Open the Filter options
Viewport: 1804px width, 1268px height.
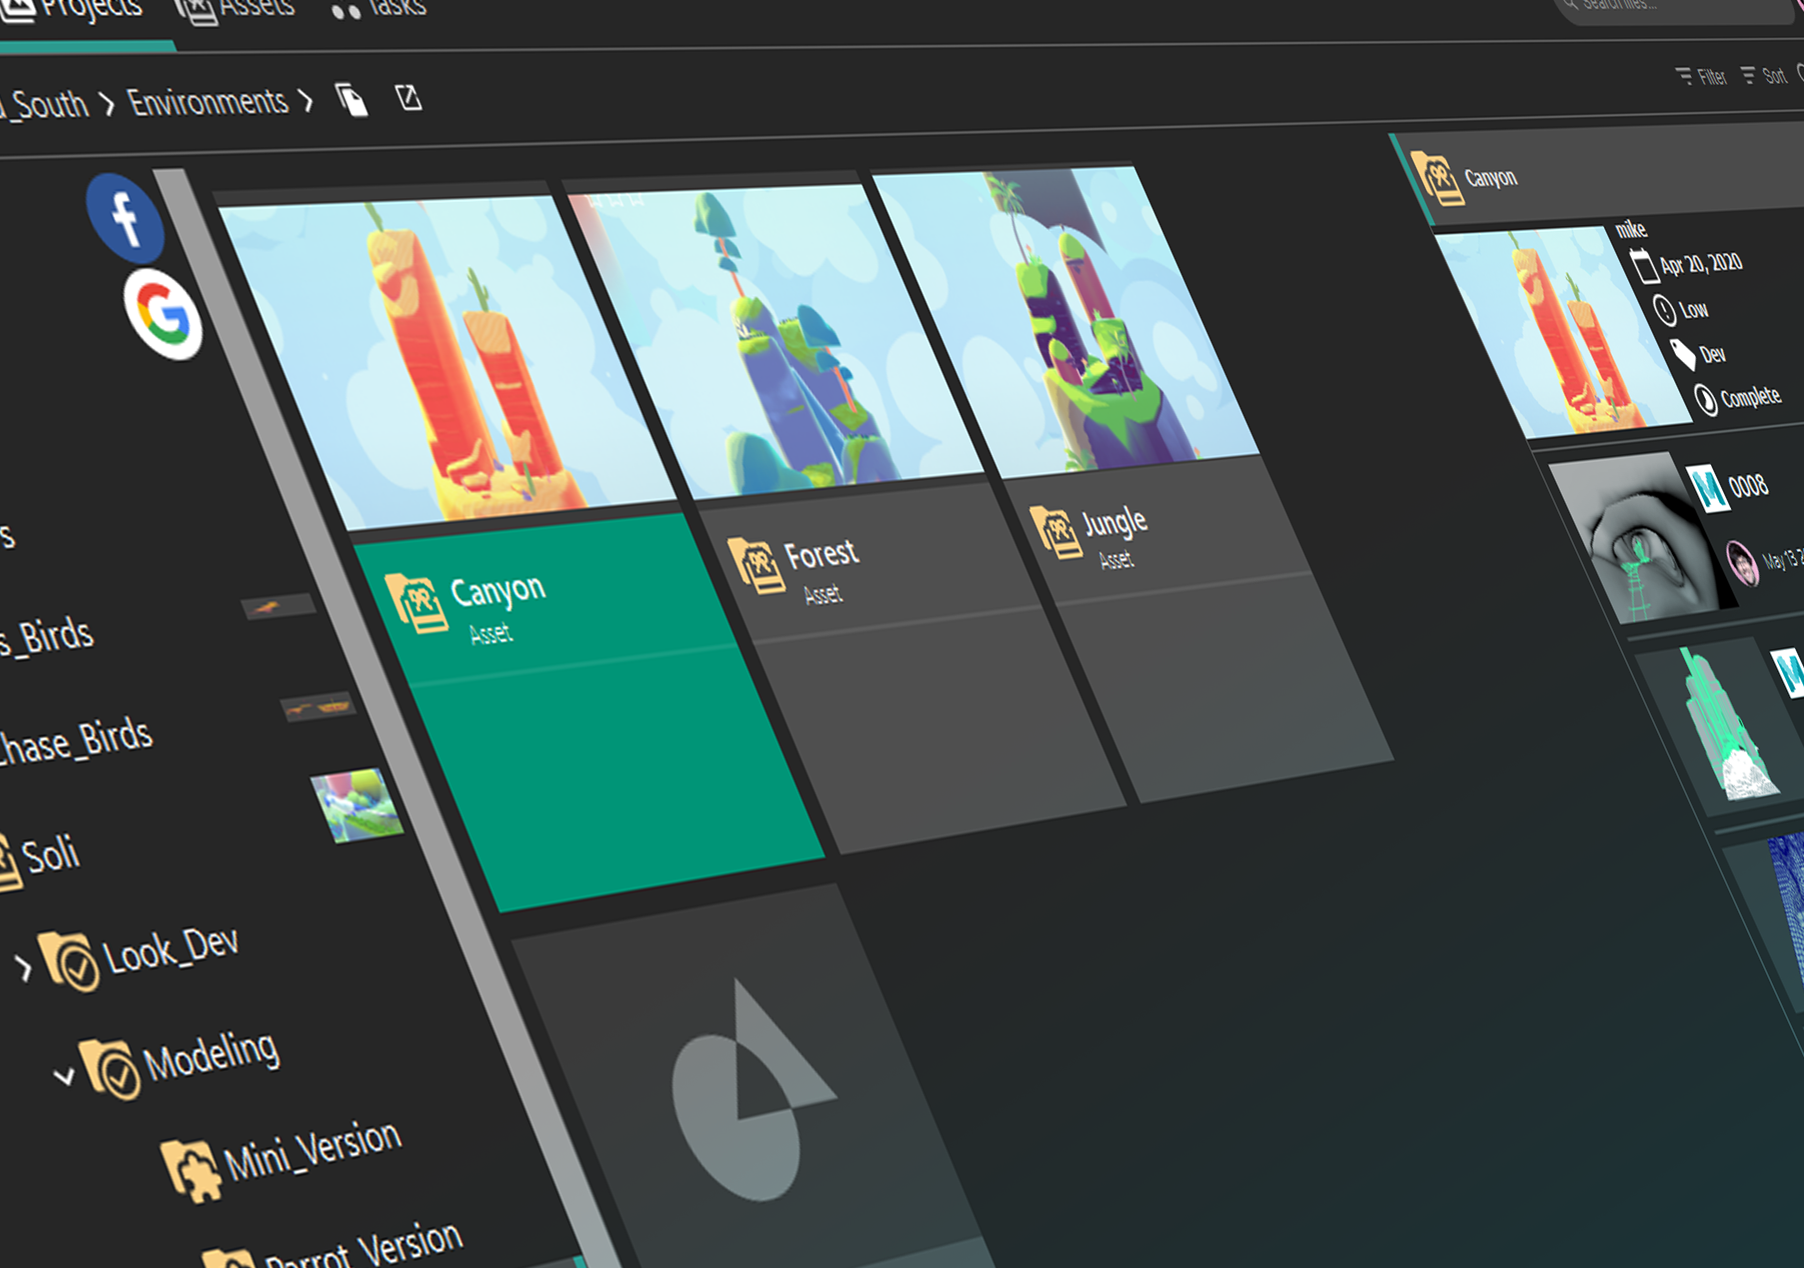coord(1701,76)
